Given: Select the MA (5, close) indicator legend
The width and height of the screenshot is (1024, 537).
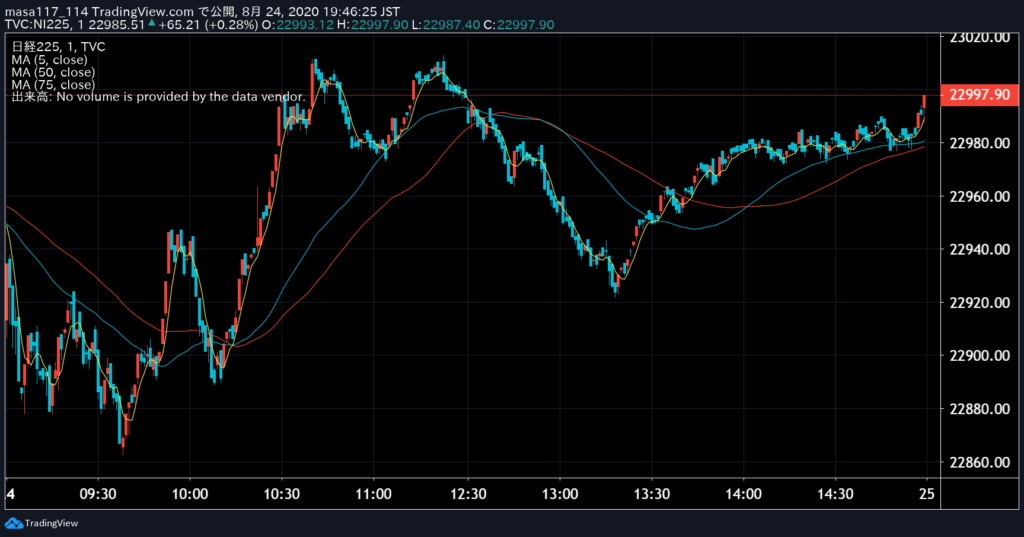Looking at the screenshot, I should [49, 59].
